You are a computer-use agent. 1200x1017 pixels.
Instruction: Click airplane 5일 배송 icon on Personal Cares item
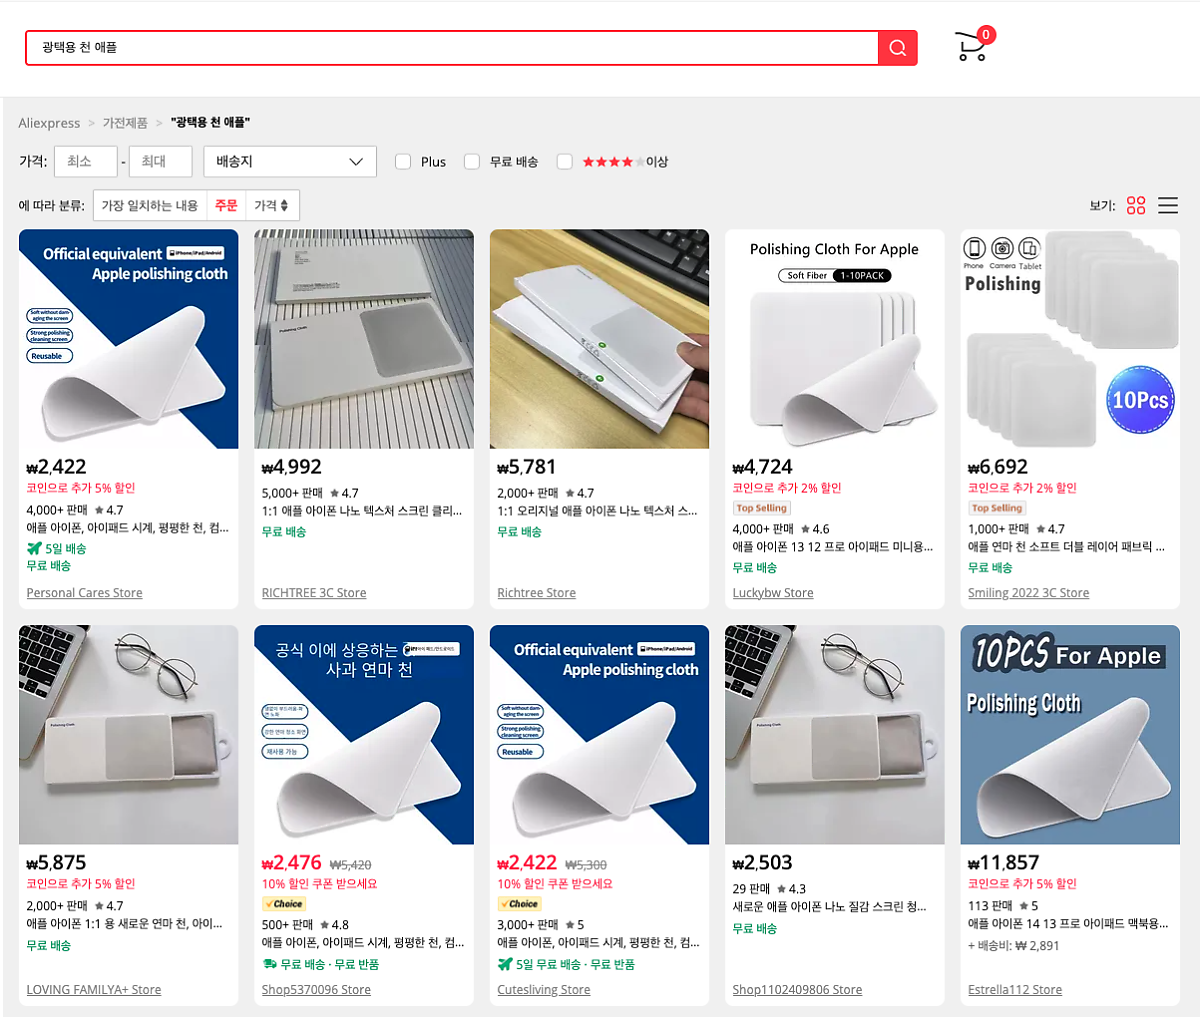point(34,548)
